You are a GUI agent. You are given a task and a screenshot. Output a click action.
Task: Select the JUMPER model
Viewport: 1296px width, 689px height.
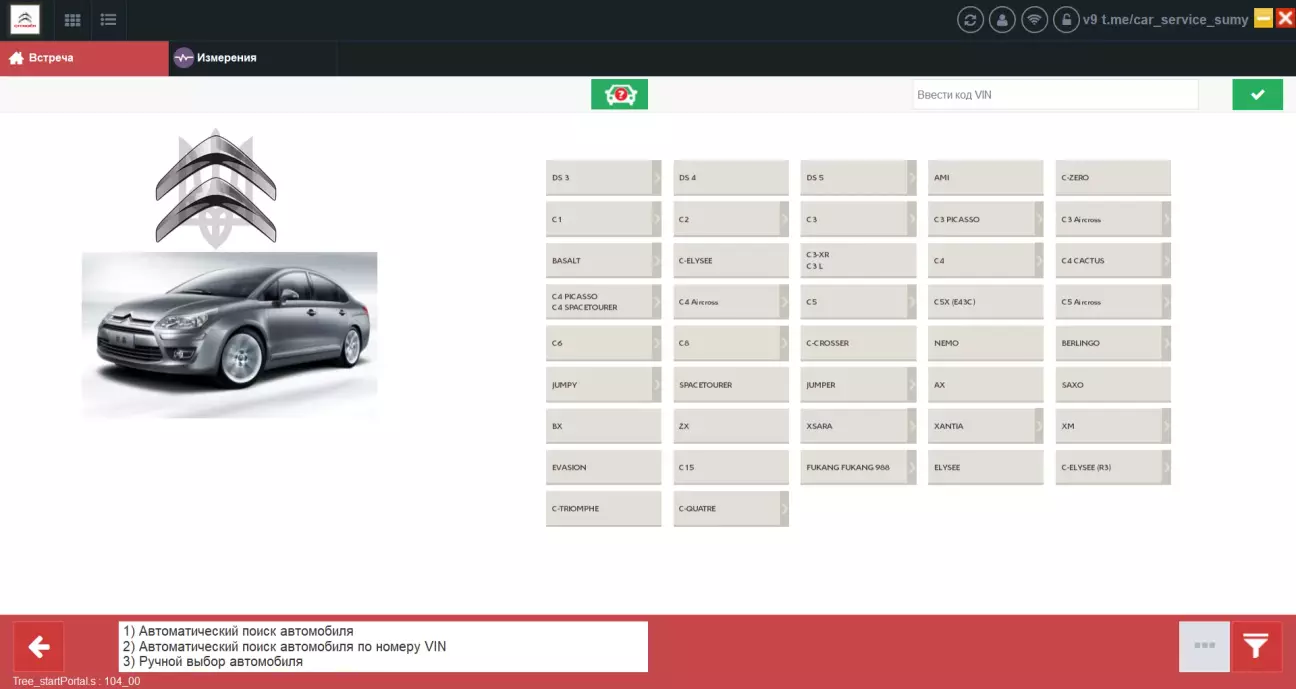(x=858, y=385)
